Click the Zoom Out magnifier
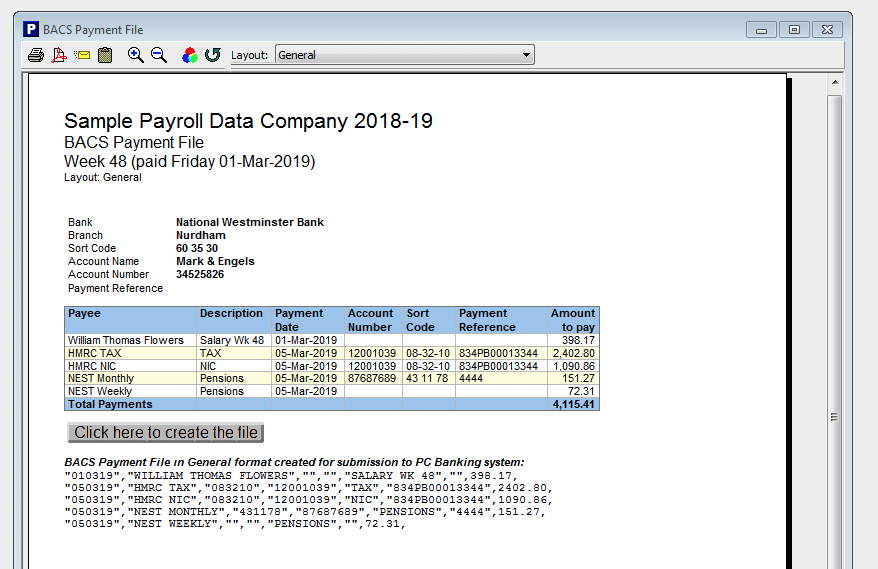Viewport: 878px width, 569px height. (159, 55)
